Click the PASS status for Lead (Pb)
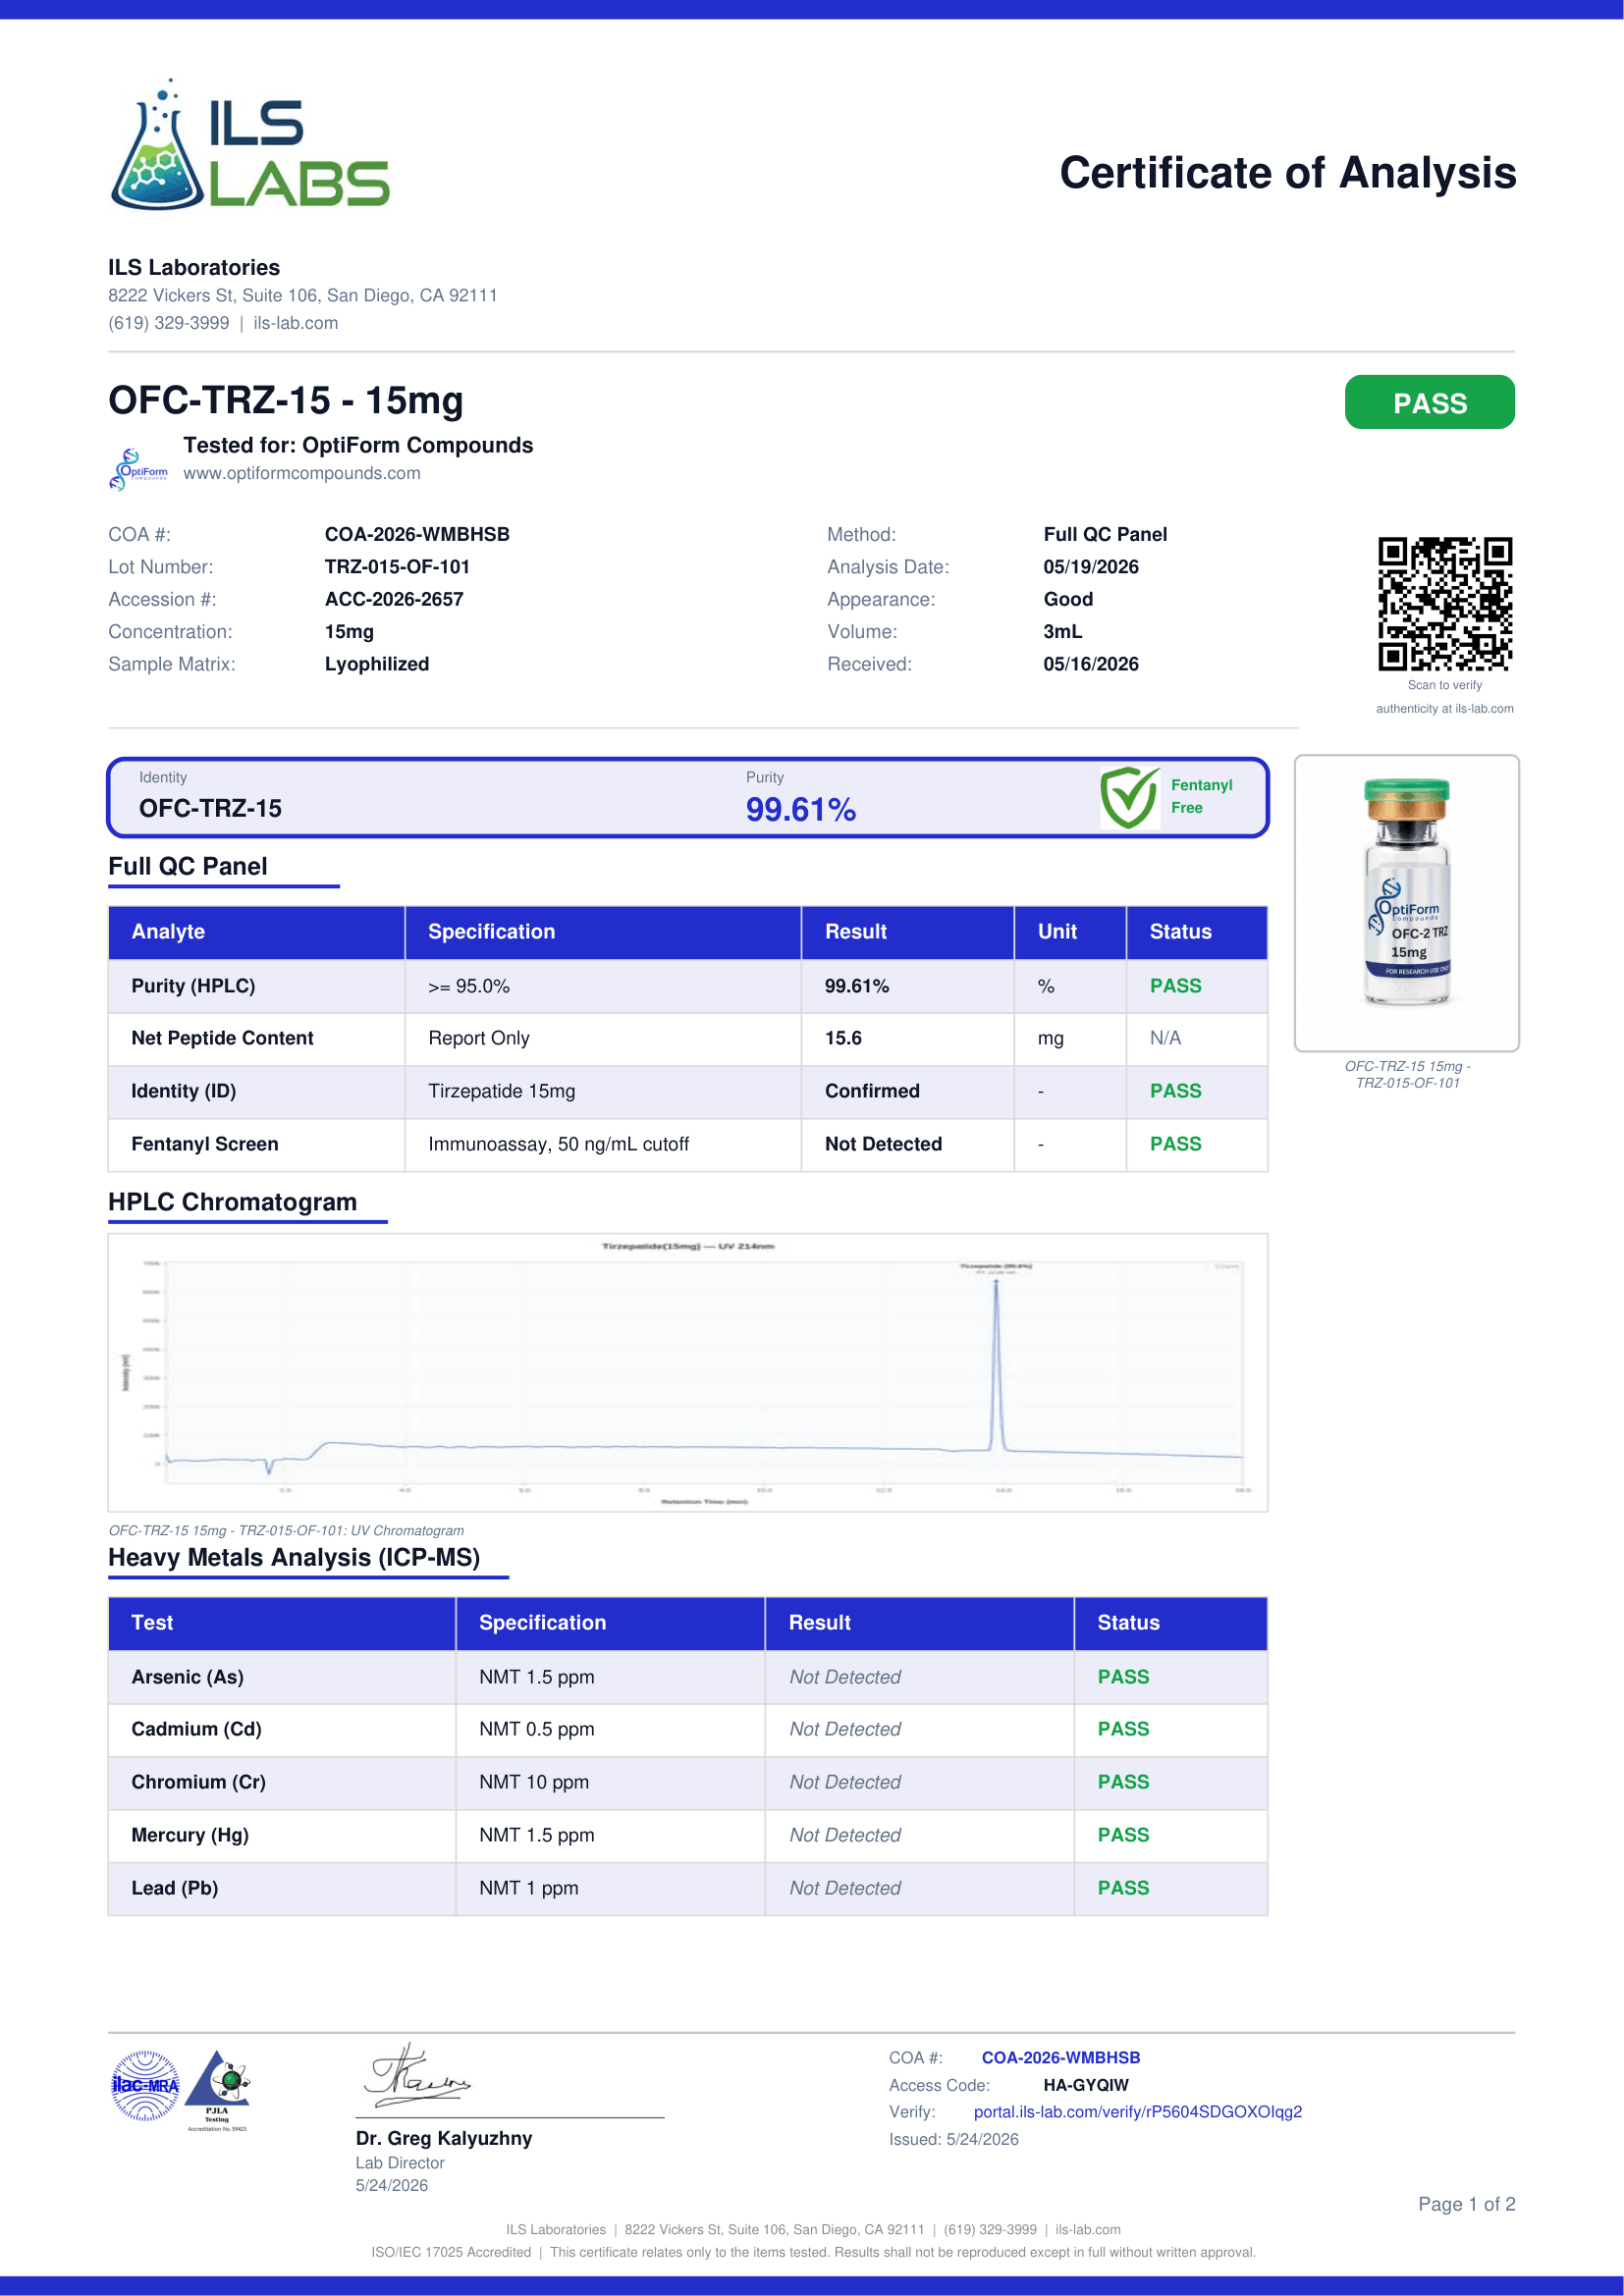Screen dimensions: 1624x2296 pos(1123,1888)
